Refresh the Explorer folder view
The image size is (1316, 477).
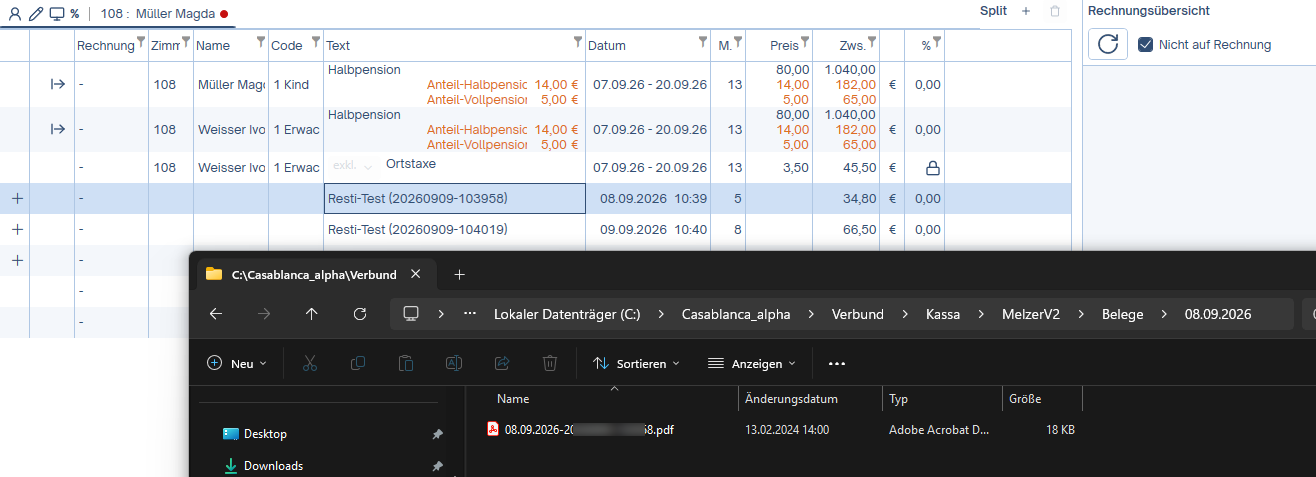pos(360,314)
